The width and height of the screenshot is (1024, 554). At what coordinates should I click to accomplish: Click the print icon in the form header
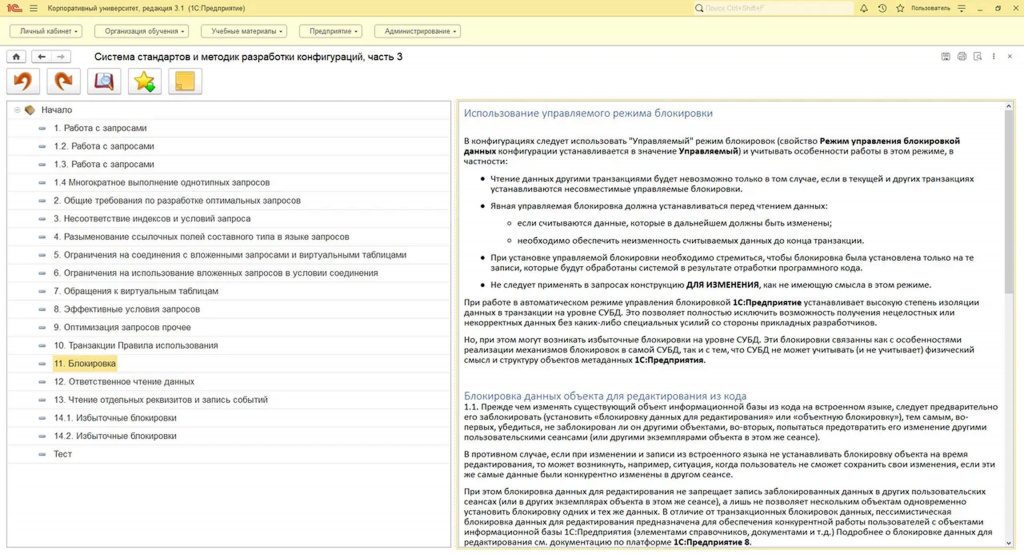[x=961, y=57]
